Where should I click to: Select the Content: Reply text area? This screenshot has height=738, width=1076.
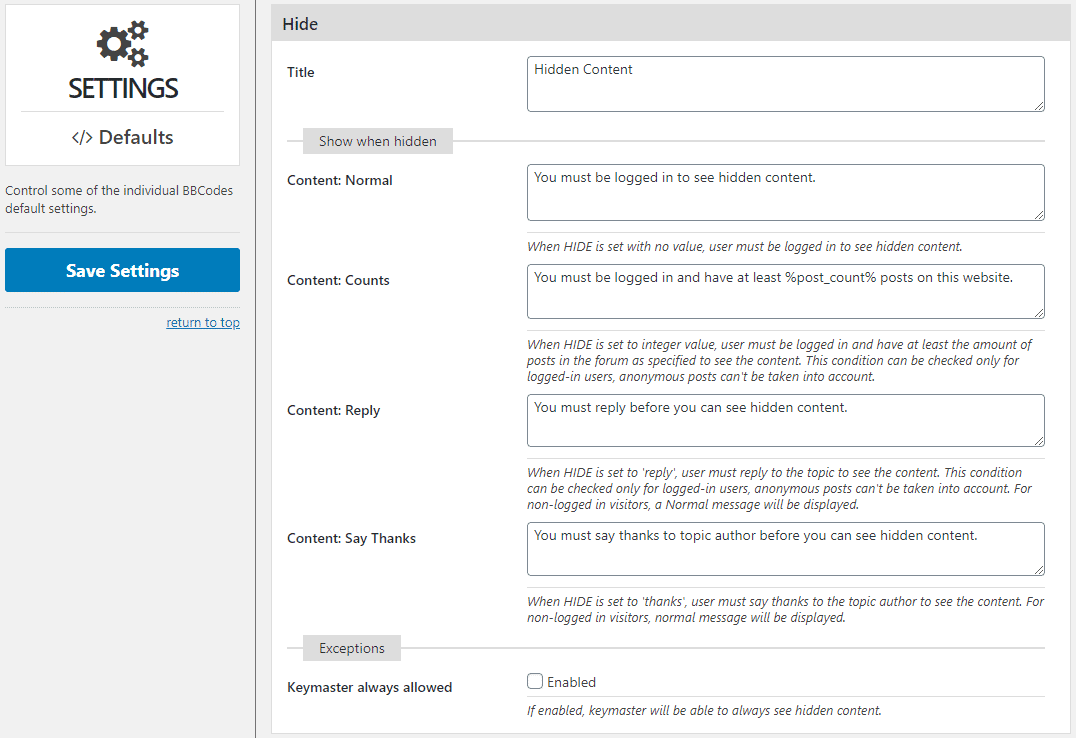pos(786,420)
